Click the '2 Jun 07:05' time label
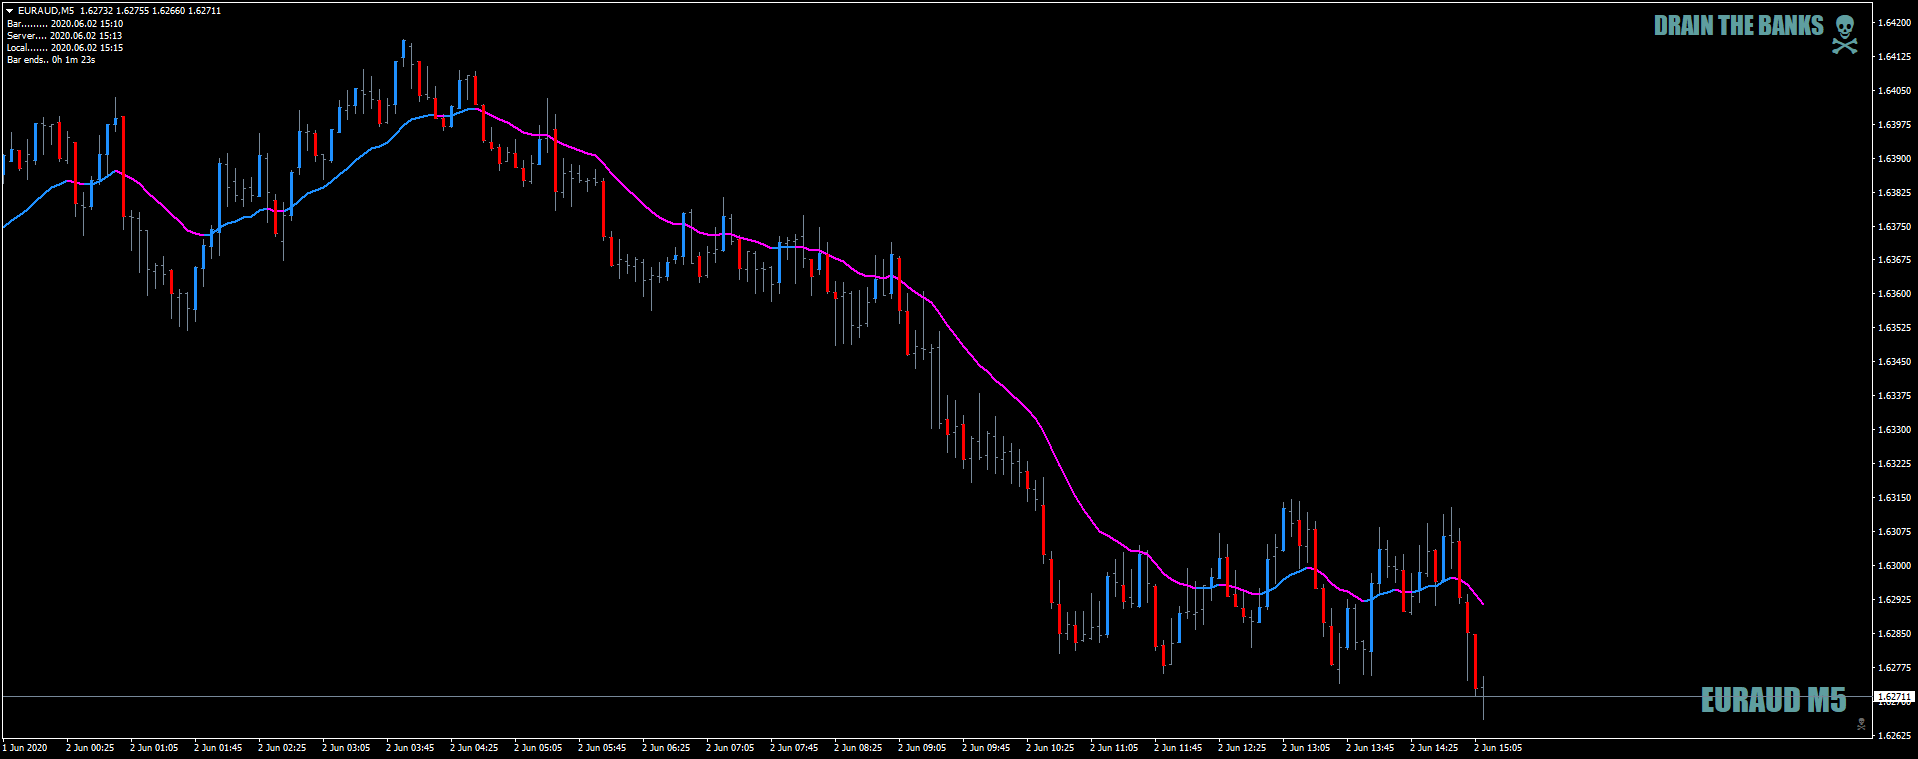Screen dimensions: 1918x759 pos(730,747)
